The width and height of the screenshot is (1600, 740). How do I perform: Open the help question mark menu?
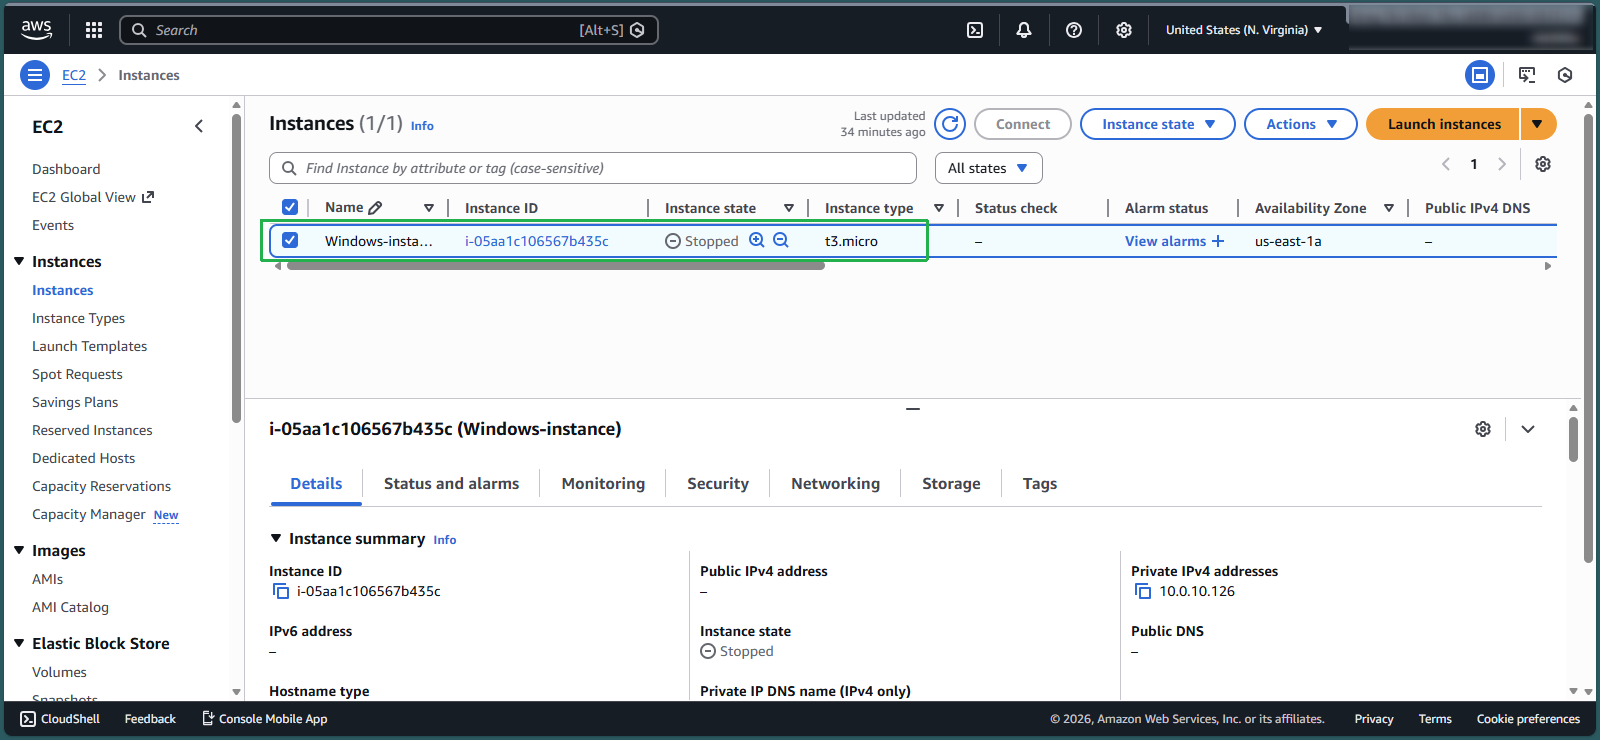pyautogui.click(x=1074, y=30)
